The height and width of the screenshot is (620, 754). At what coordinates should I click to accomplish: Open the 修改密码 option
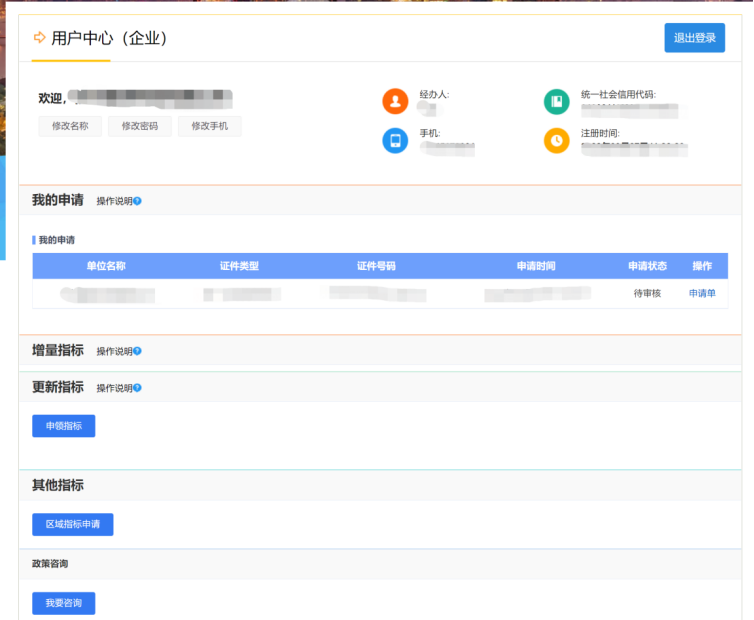[140, 126]
